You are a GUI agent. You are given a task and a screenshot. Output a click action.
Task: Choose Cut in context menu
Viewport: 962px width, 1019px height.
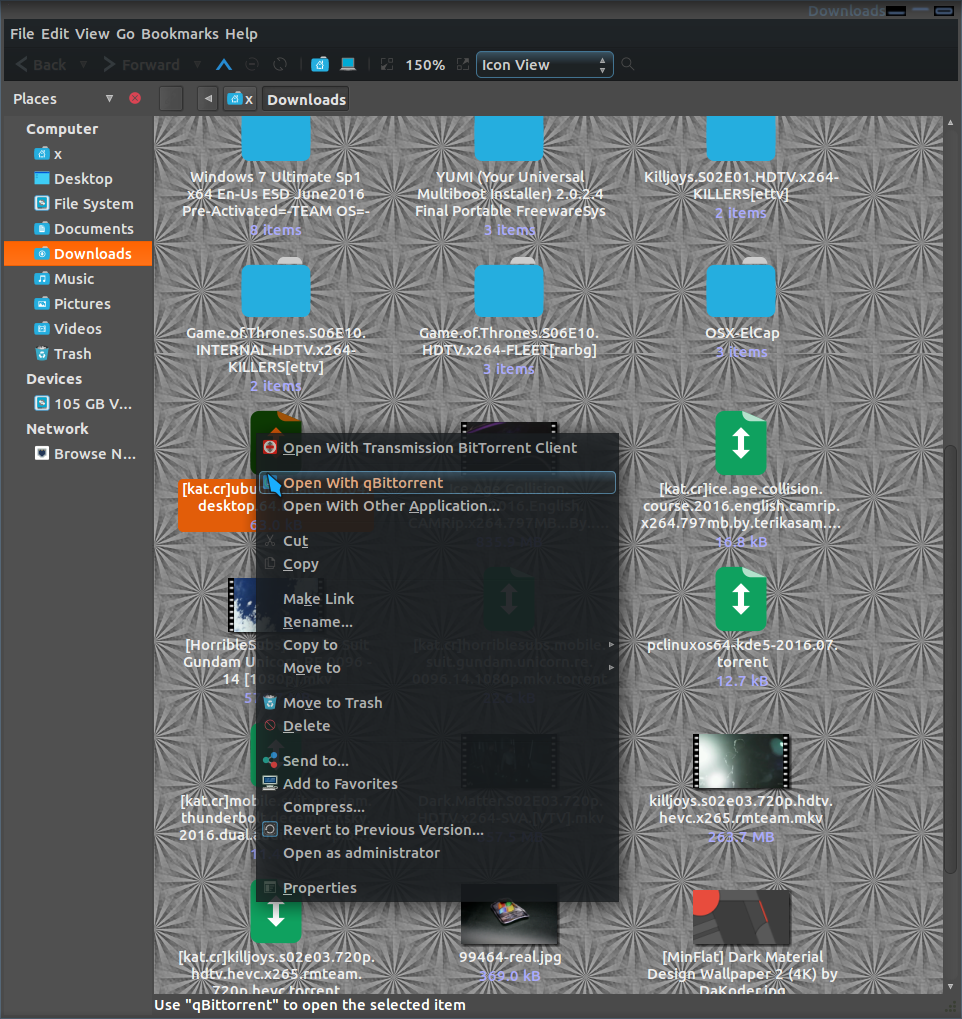click(437, 541)
